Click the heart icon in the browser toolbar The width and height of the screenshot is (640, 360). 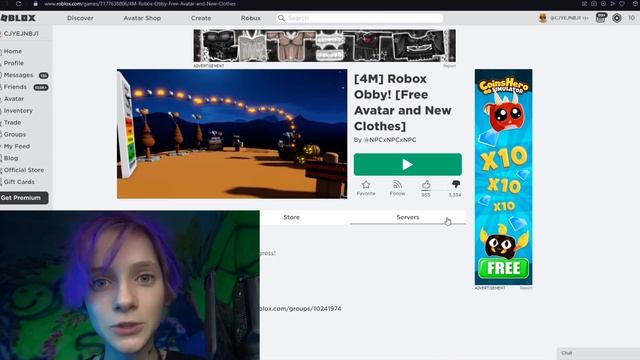click(x=622, y=4)
